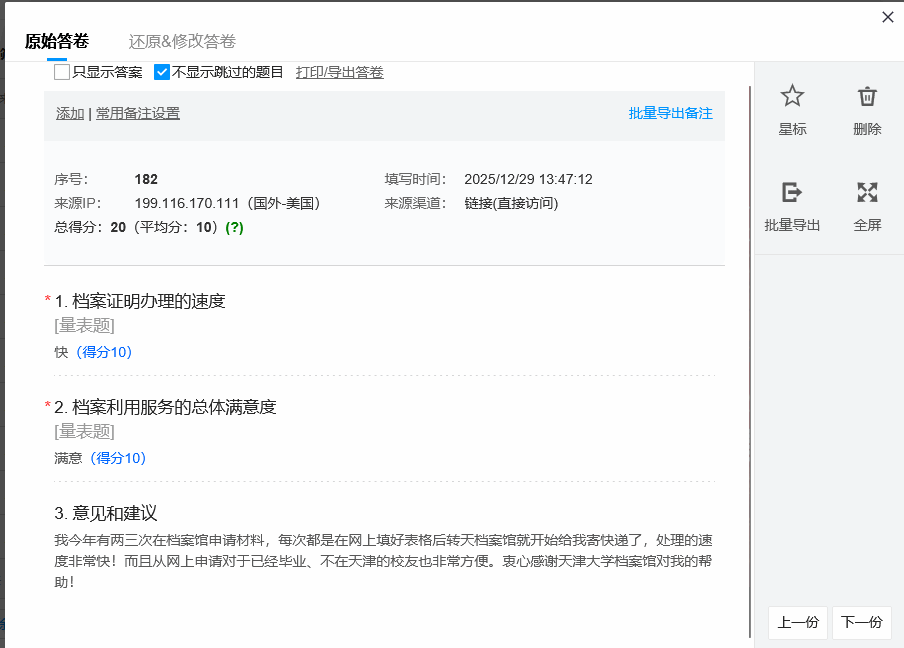Image resolution: width=904 pixels, height=648 pixels.
Task: Open 常用备注设置 settings link
Action: click(x=138, y=113)
